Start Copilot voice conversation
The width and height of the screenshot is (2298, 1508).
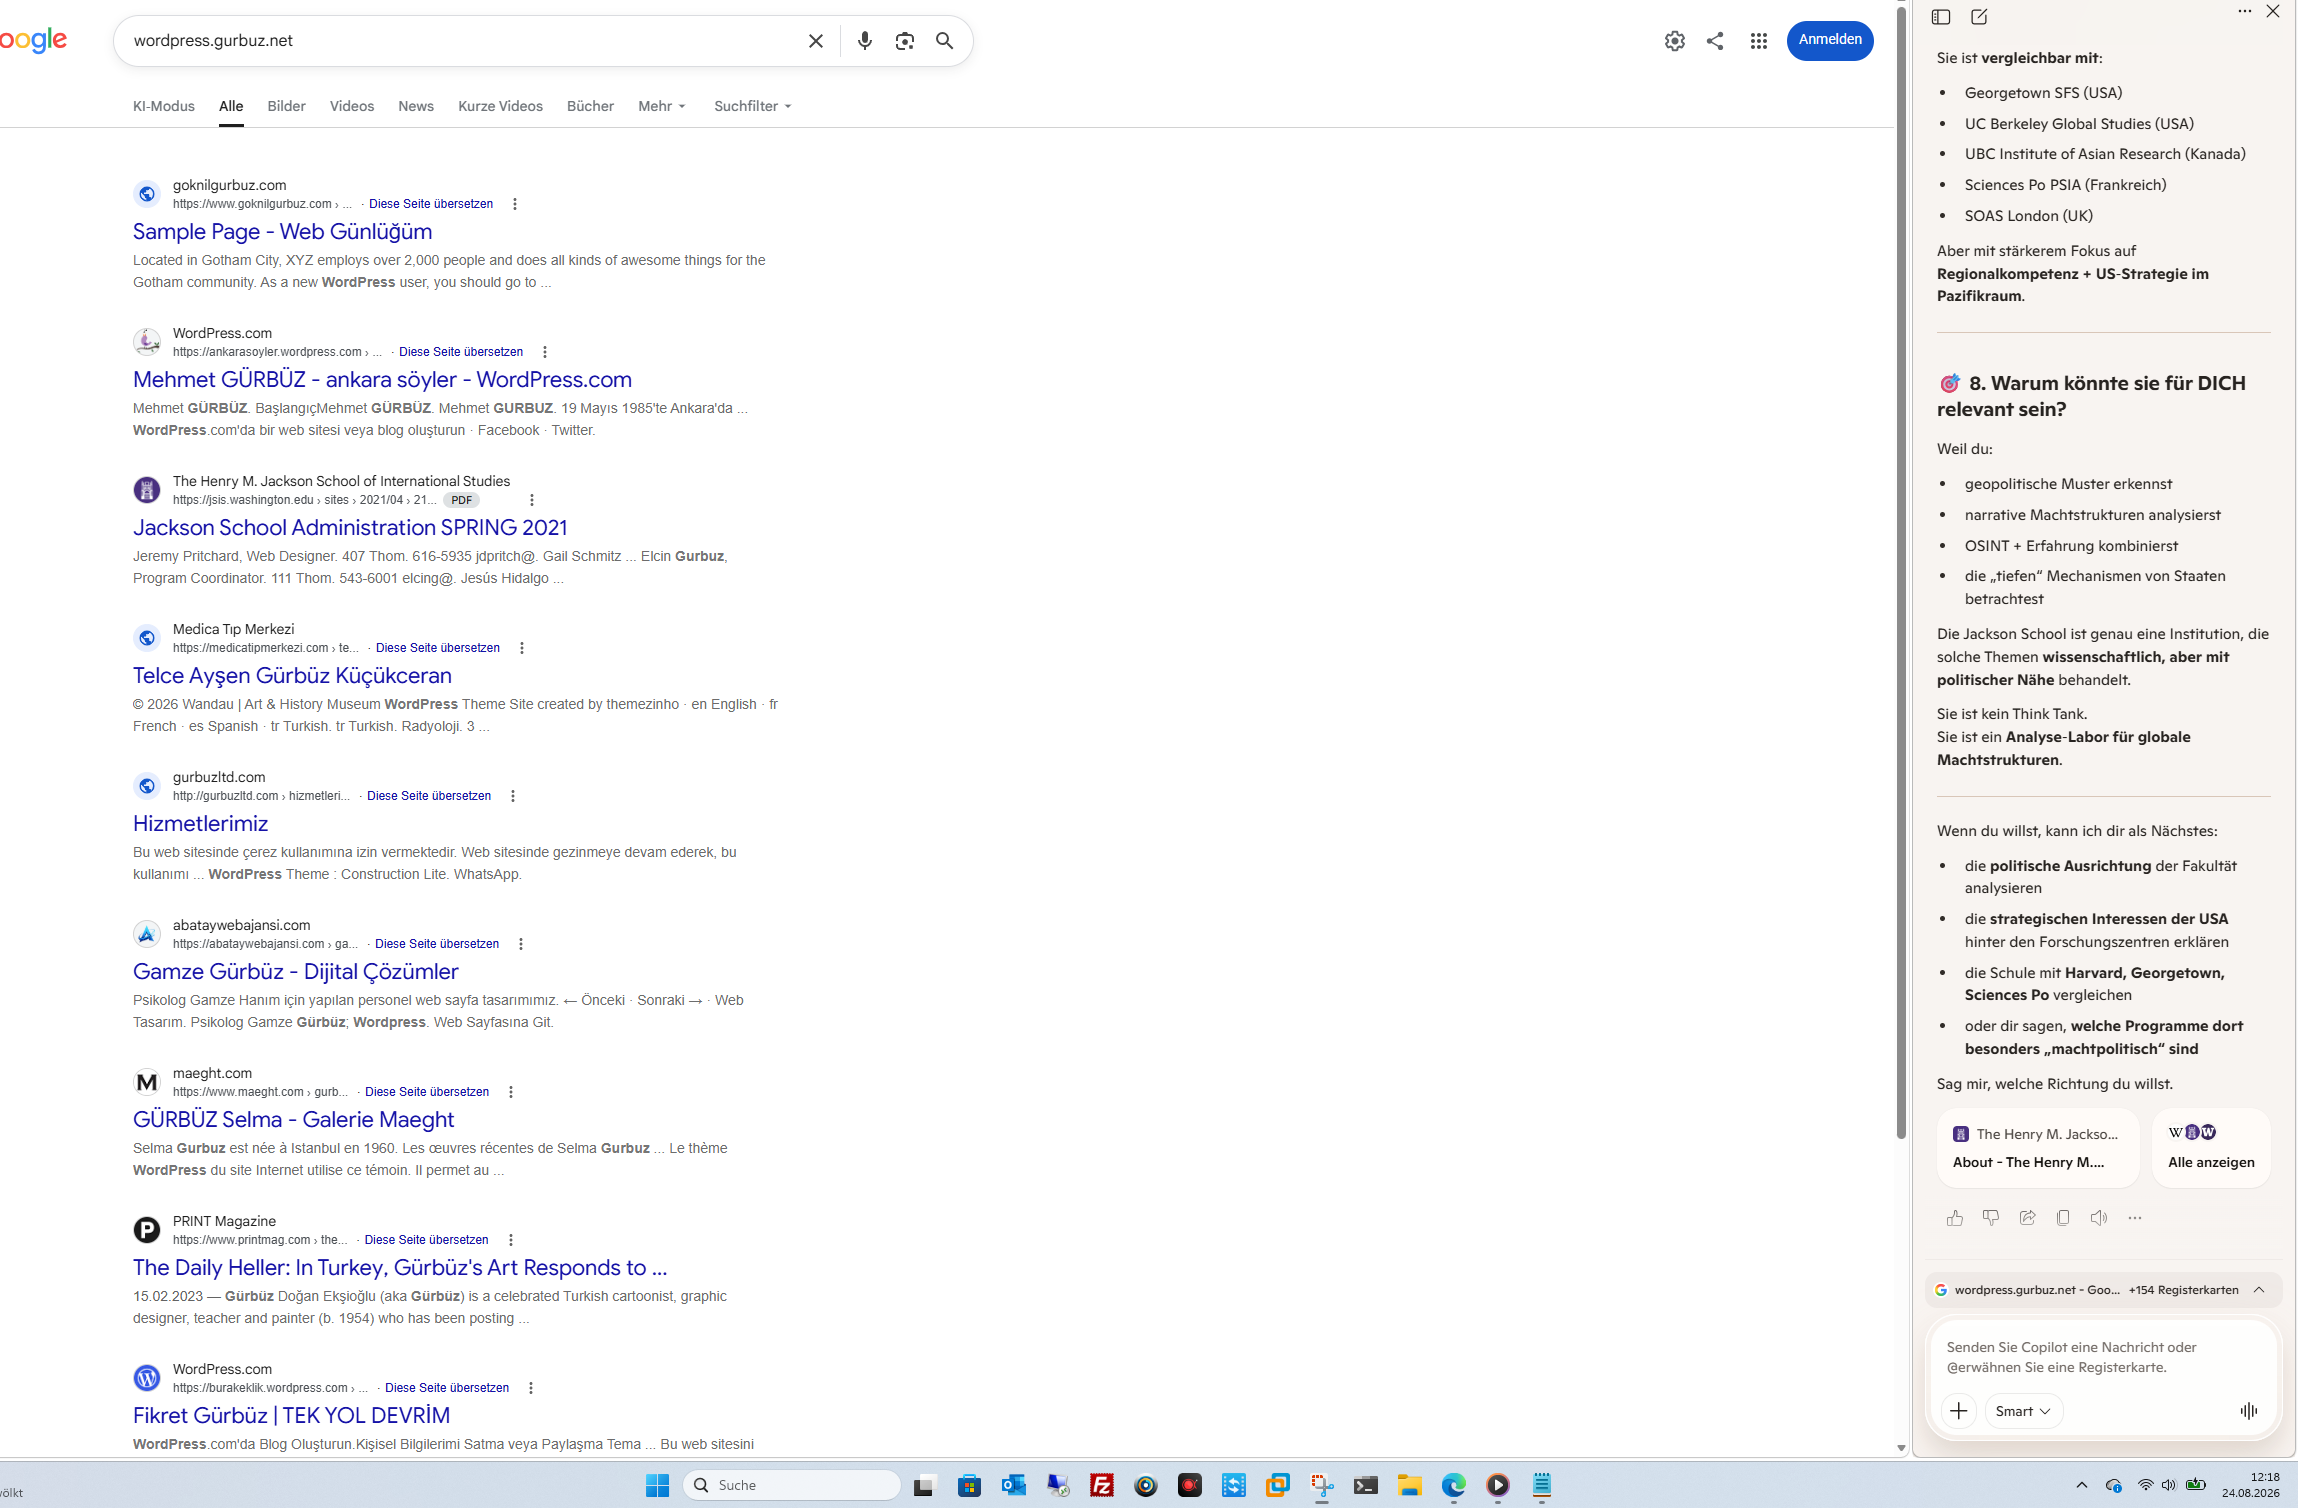[x=2249, y=1411]
